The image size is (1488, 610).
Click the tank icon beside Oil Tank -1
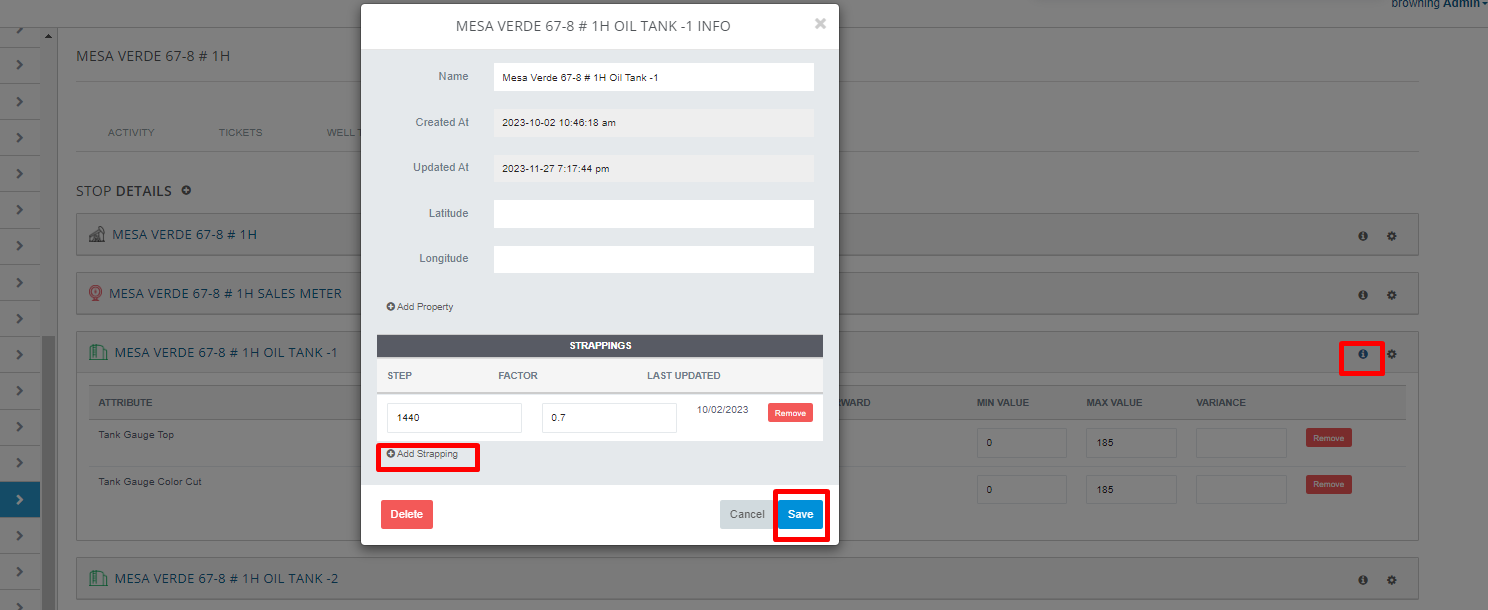98,352
